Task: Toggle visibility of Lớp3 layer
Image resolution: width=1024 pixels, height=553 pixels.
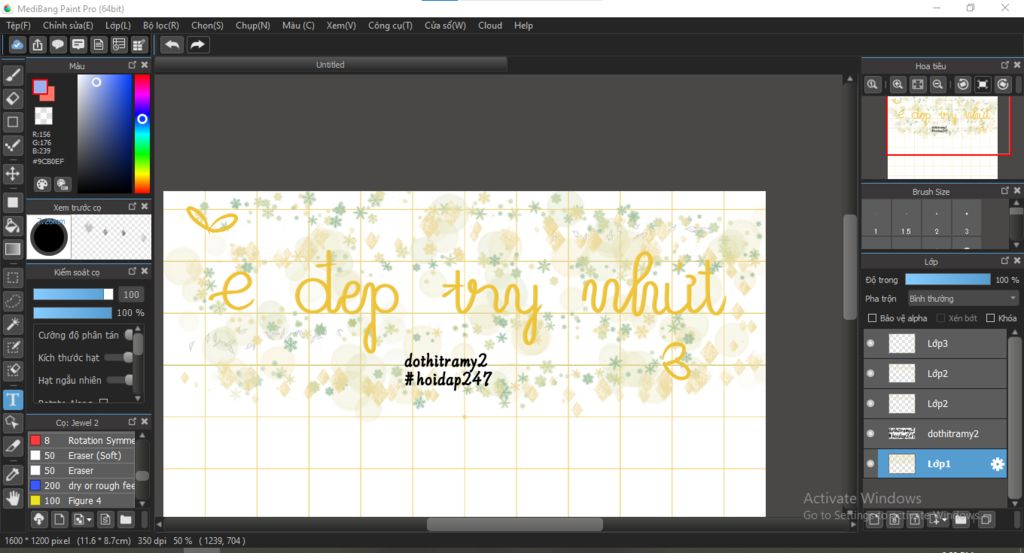Action: click(871, 343)
